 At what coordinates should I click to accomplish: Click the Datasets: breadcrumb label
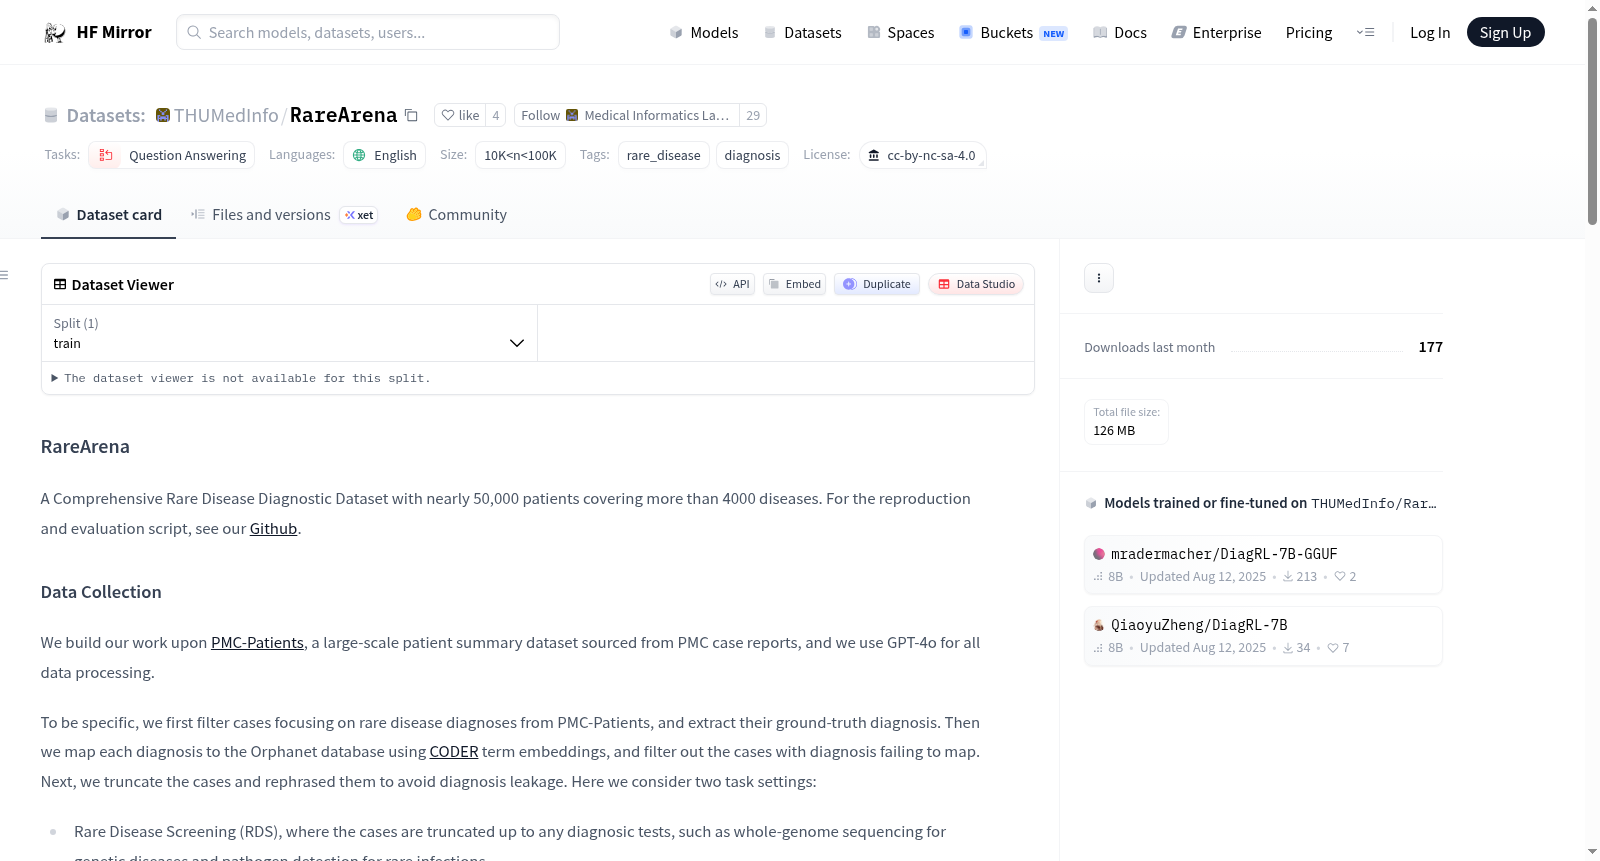tap(106, 116)
